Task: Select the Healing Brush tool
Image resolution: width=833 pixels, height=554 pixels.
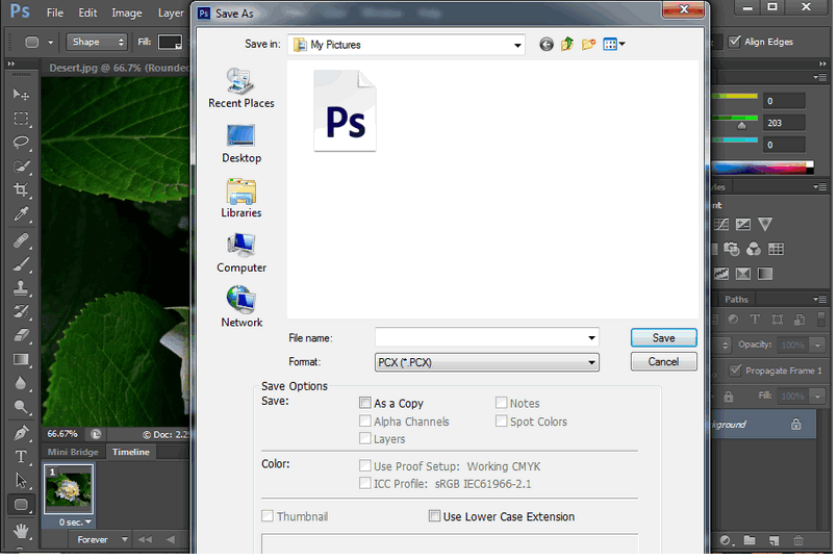Action: click(x=21, y=241)
